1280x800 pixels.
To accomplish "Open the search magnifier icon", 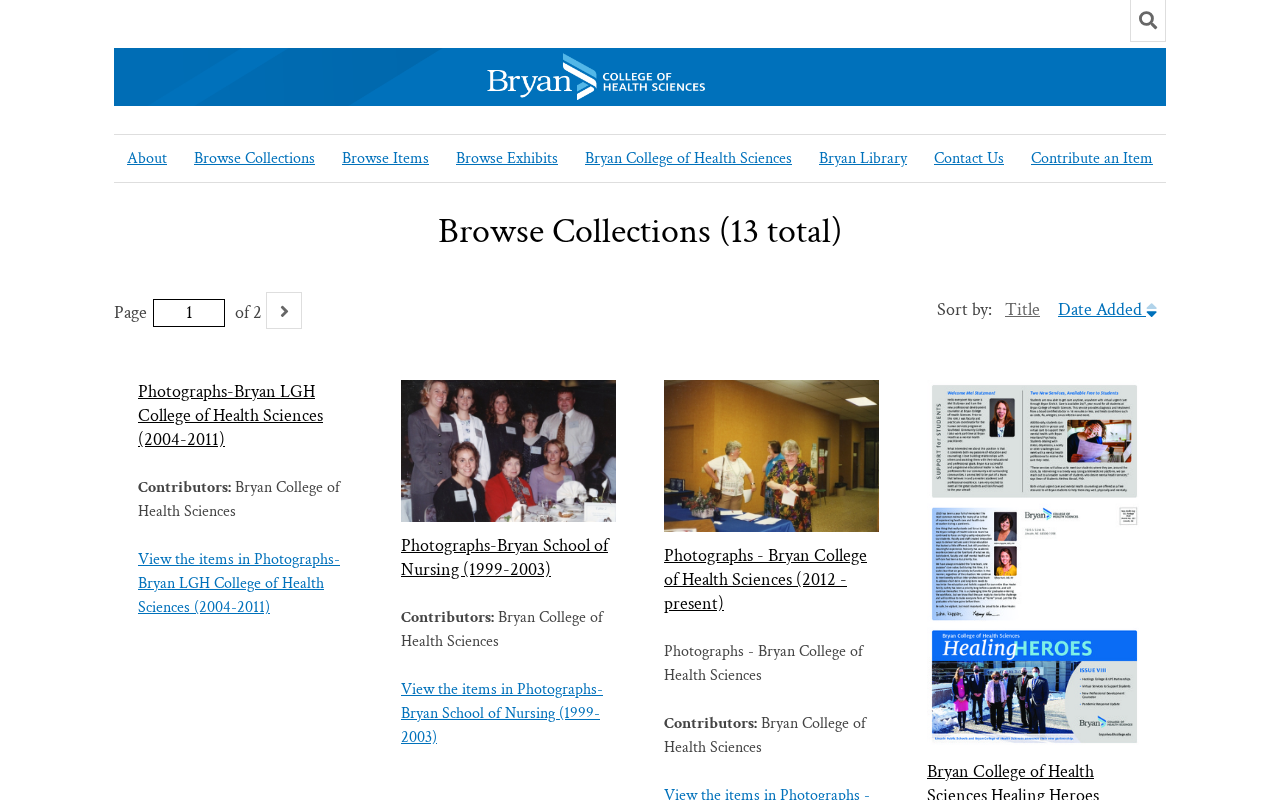I will coord(1148,20).
